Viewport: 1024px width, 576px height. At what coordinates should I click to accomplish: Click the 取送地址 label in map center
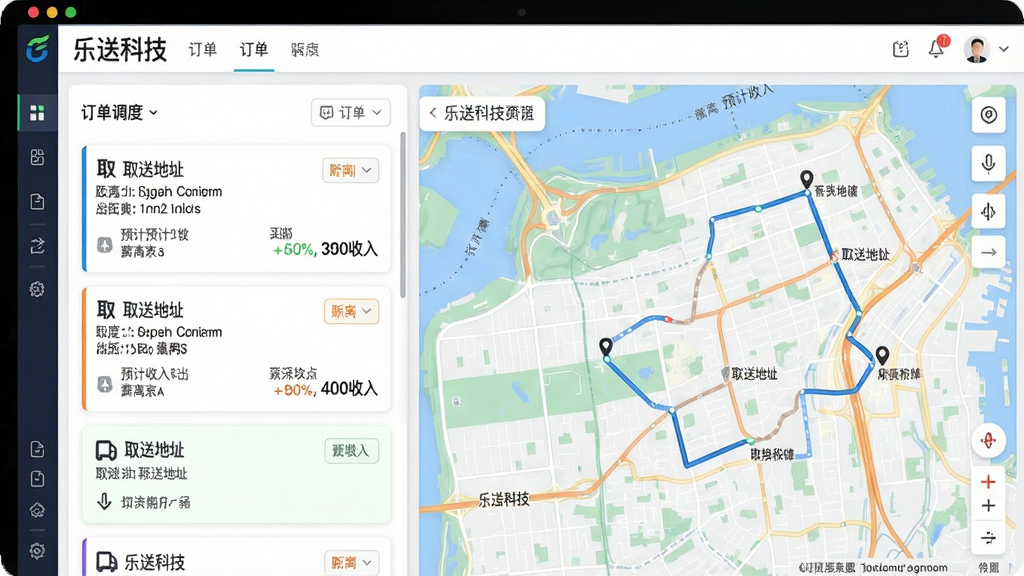pyautogui.click(x=754, y=374)
